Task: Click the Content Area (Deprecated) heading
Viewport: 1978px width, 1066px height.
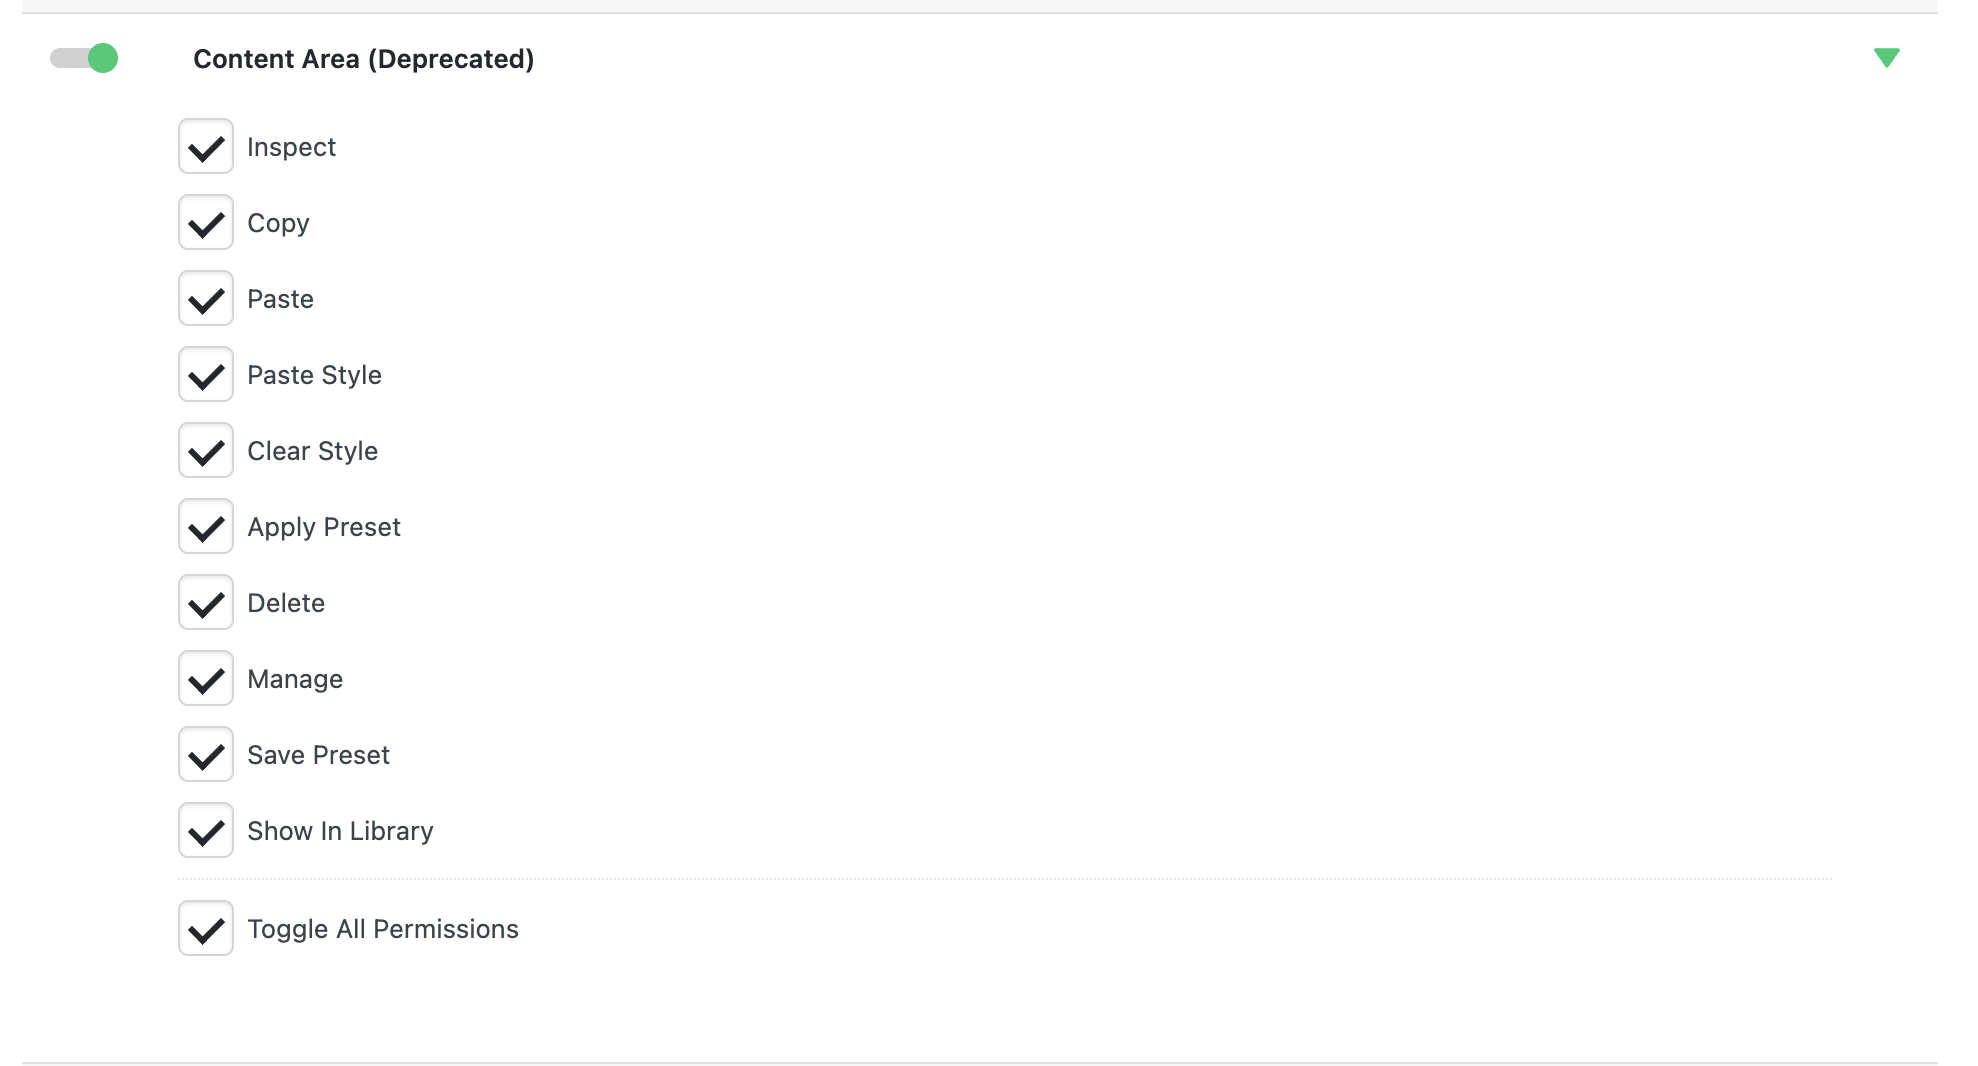Action: (x=363, y=59)
